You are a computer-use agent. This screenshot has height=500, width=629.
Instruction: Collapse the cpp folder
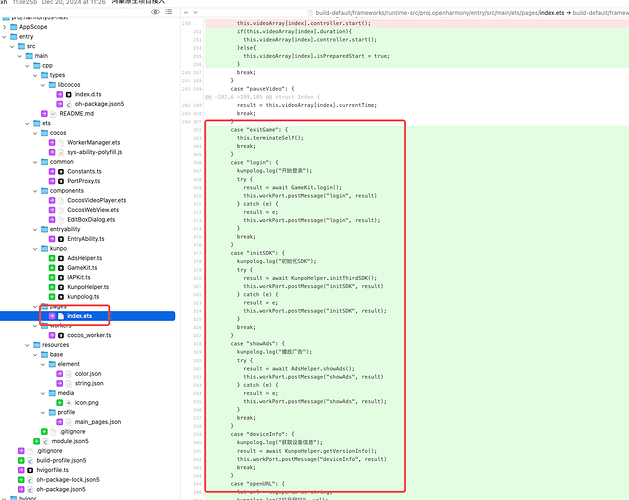[x=27, y=65]
